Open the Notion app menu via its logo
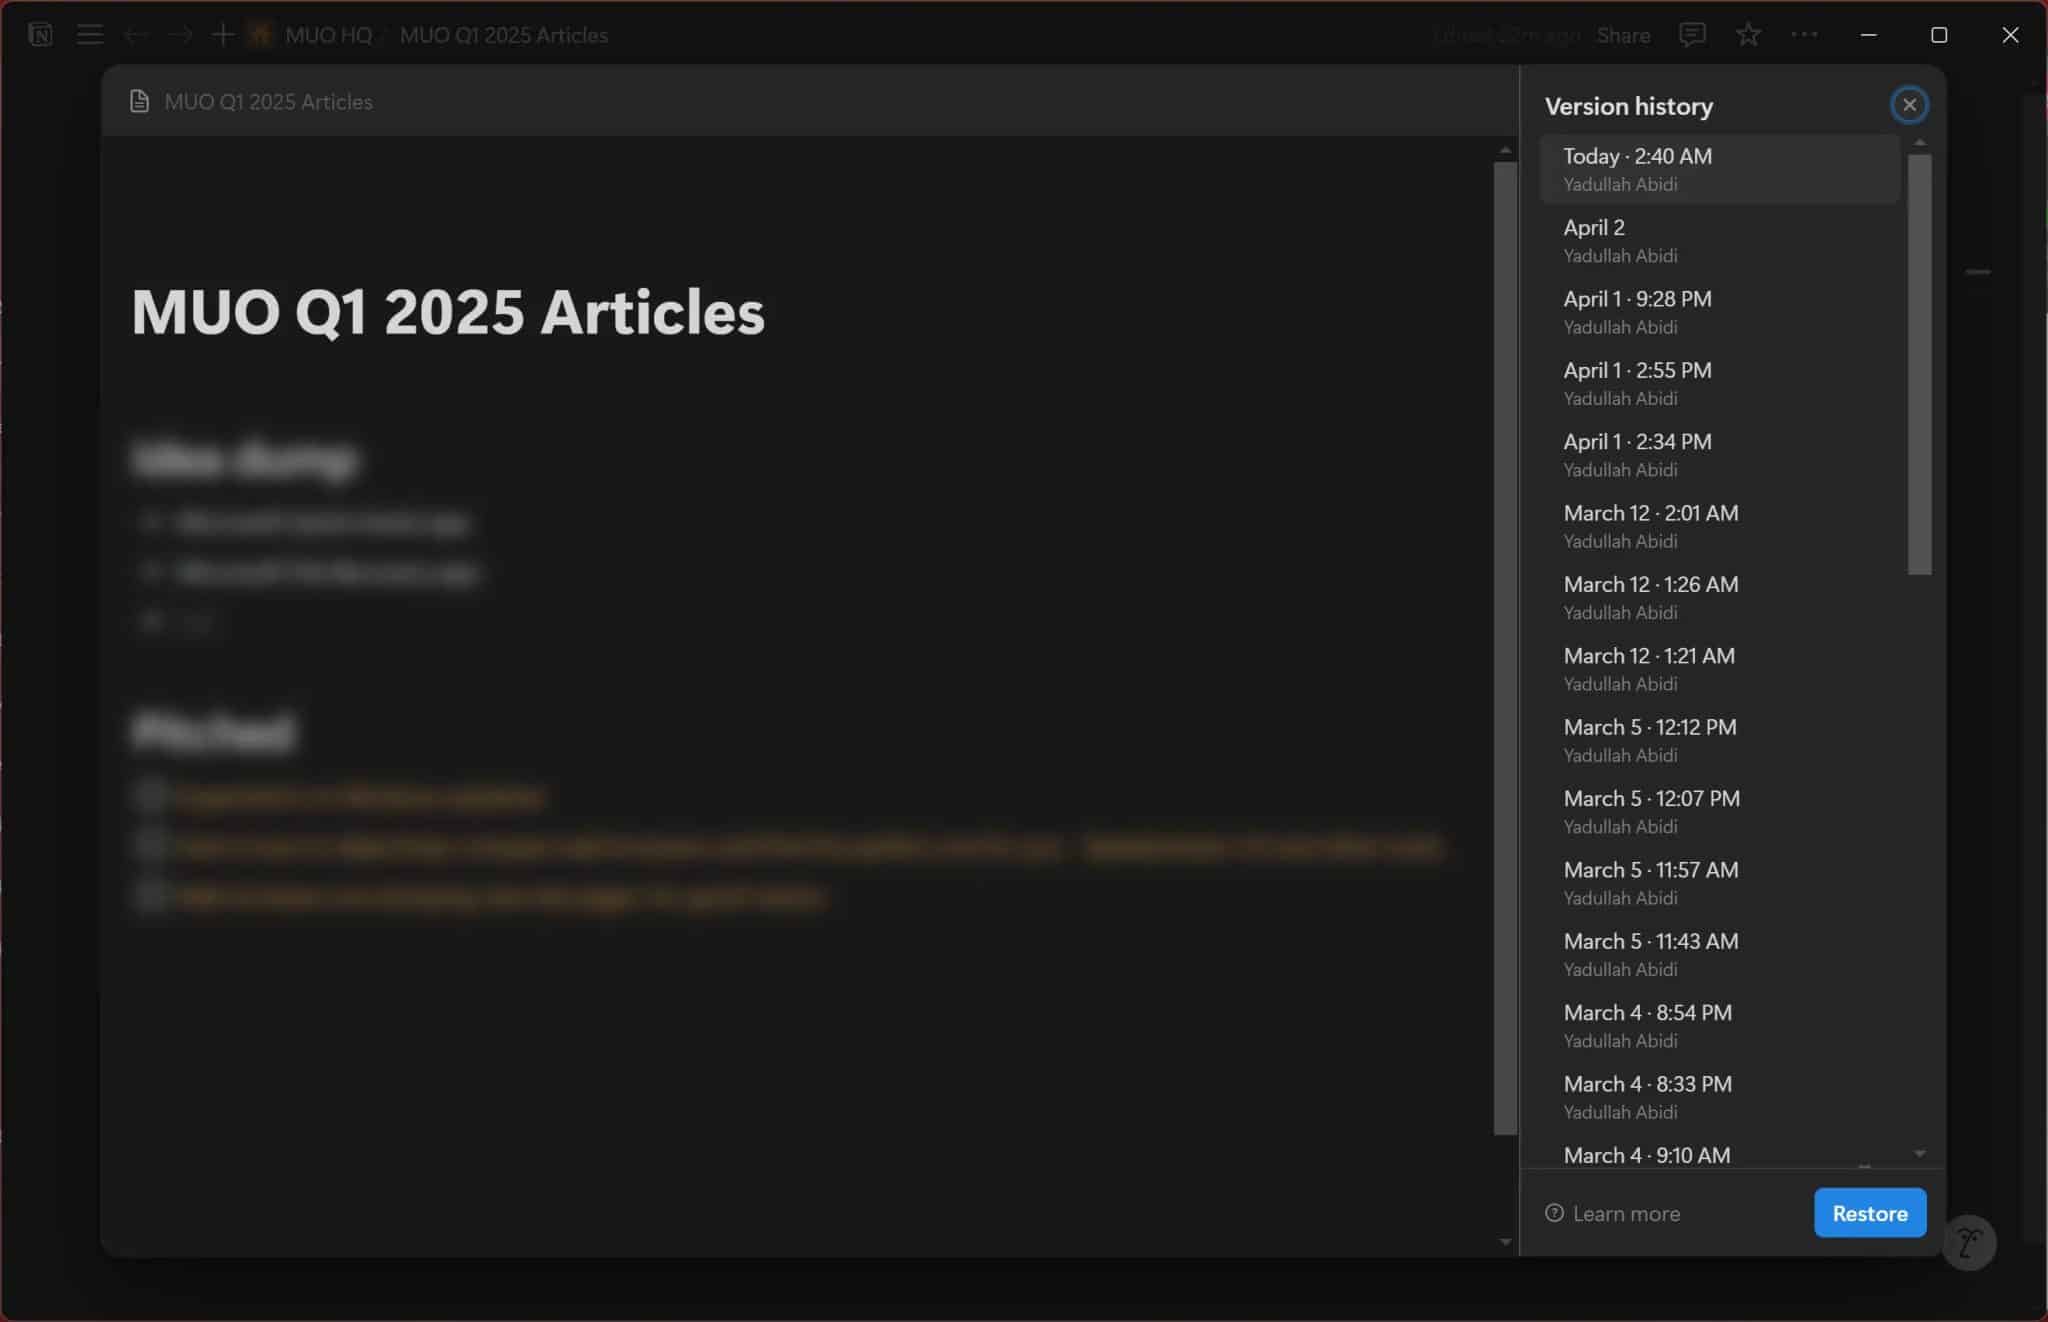Screen dimensions: 2048x1322 [x=40, y=34]
